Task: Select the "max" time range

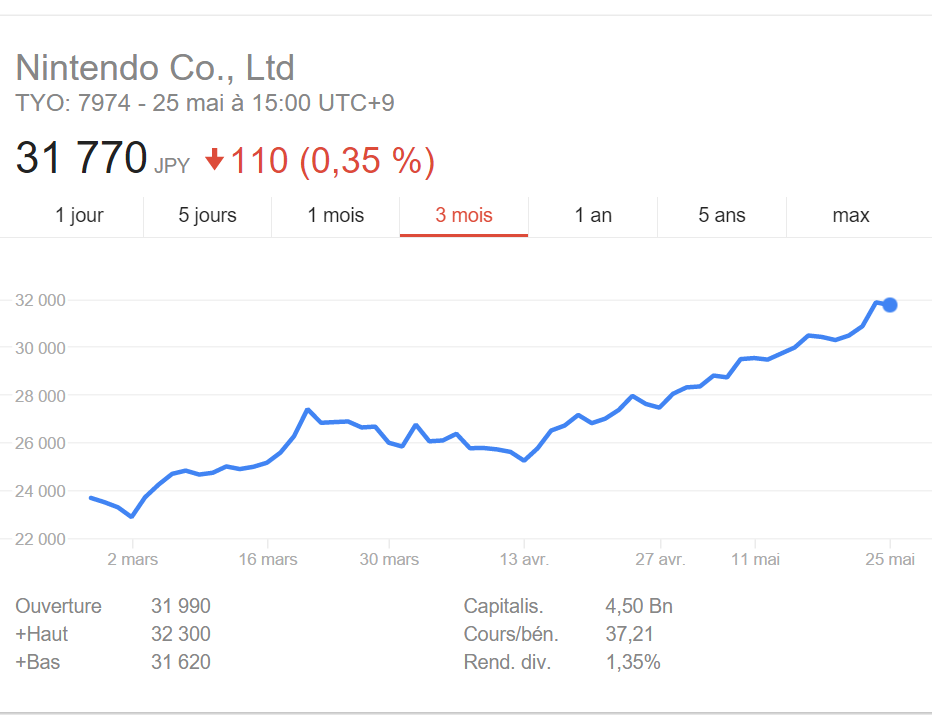Action: (x=851, y=215)
